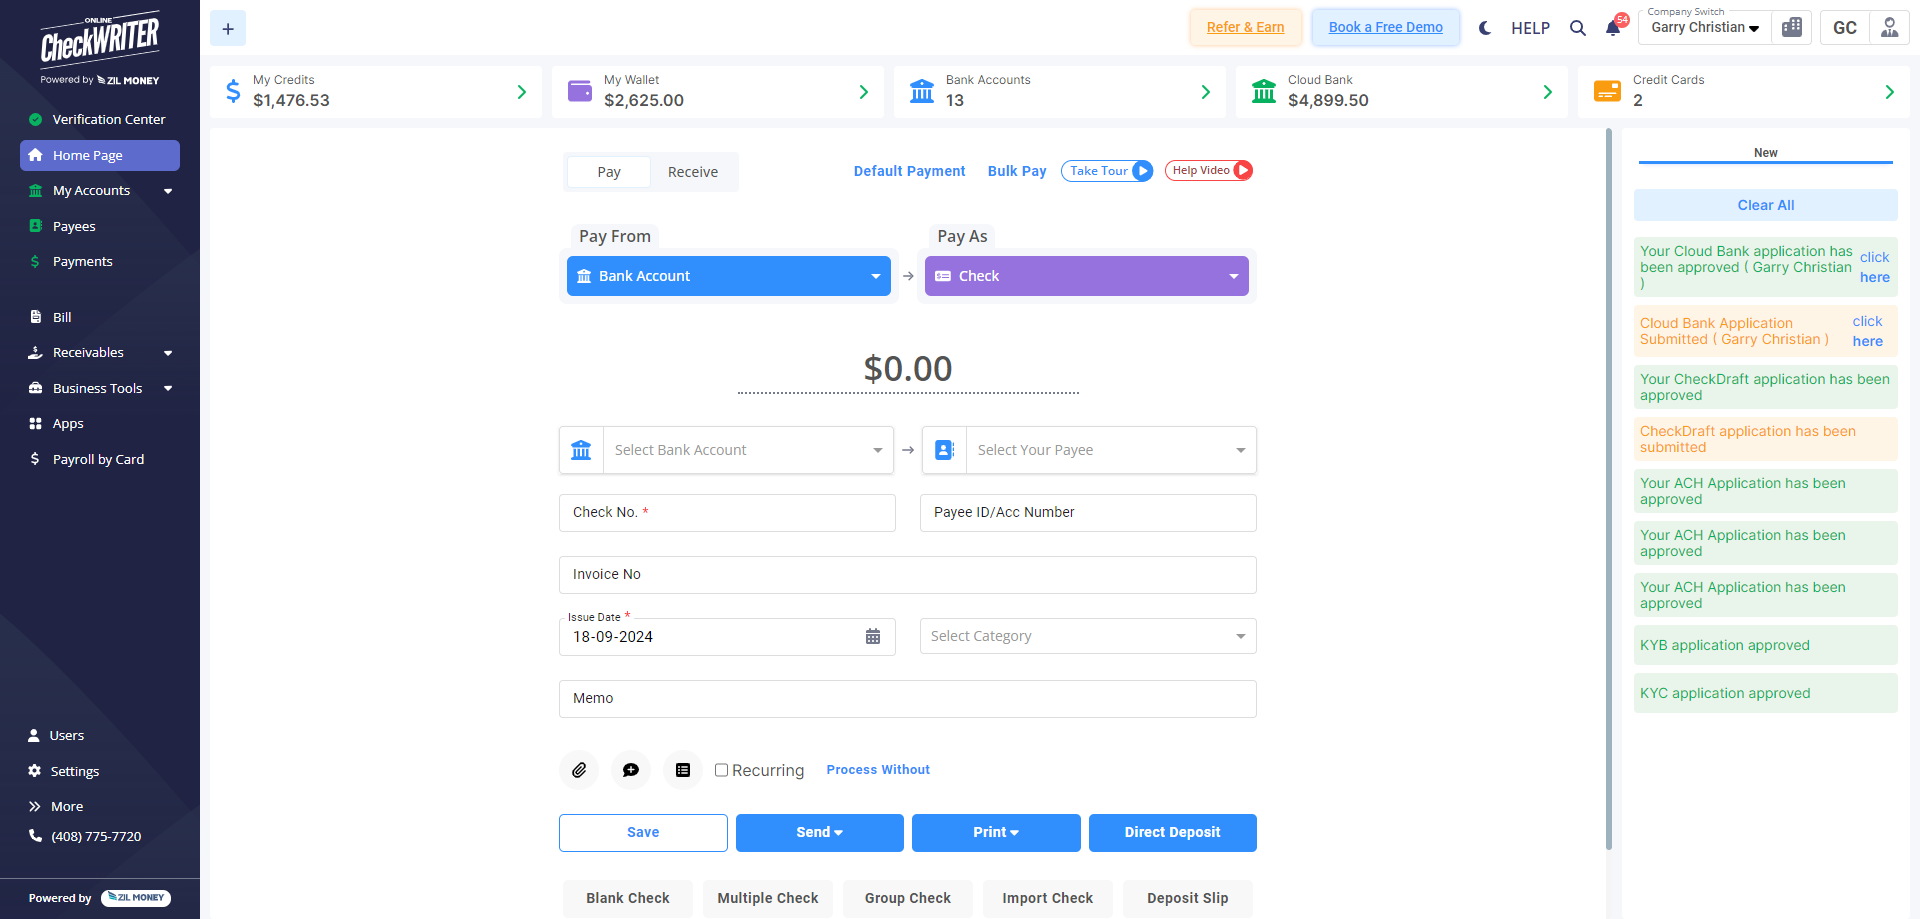Open the Issue Date calendar icon

(873, 637)
